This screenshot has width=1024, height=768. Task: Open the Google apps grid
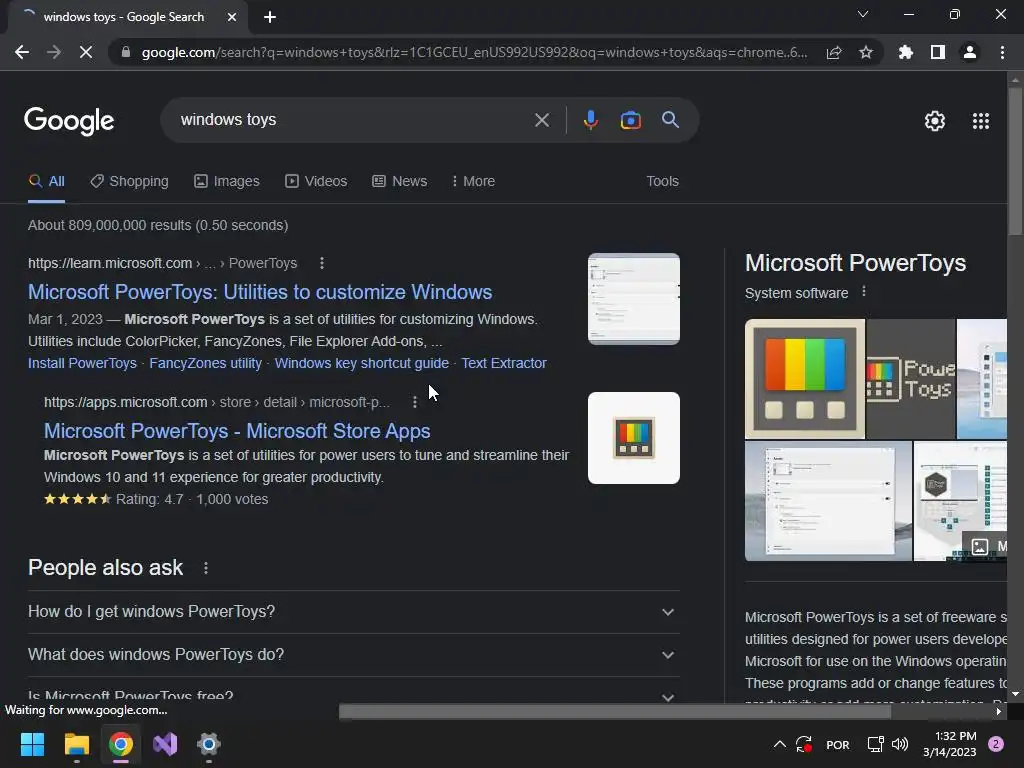(981, 121)
